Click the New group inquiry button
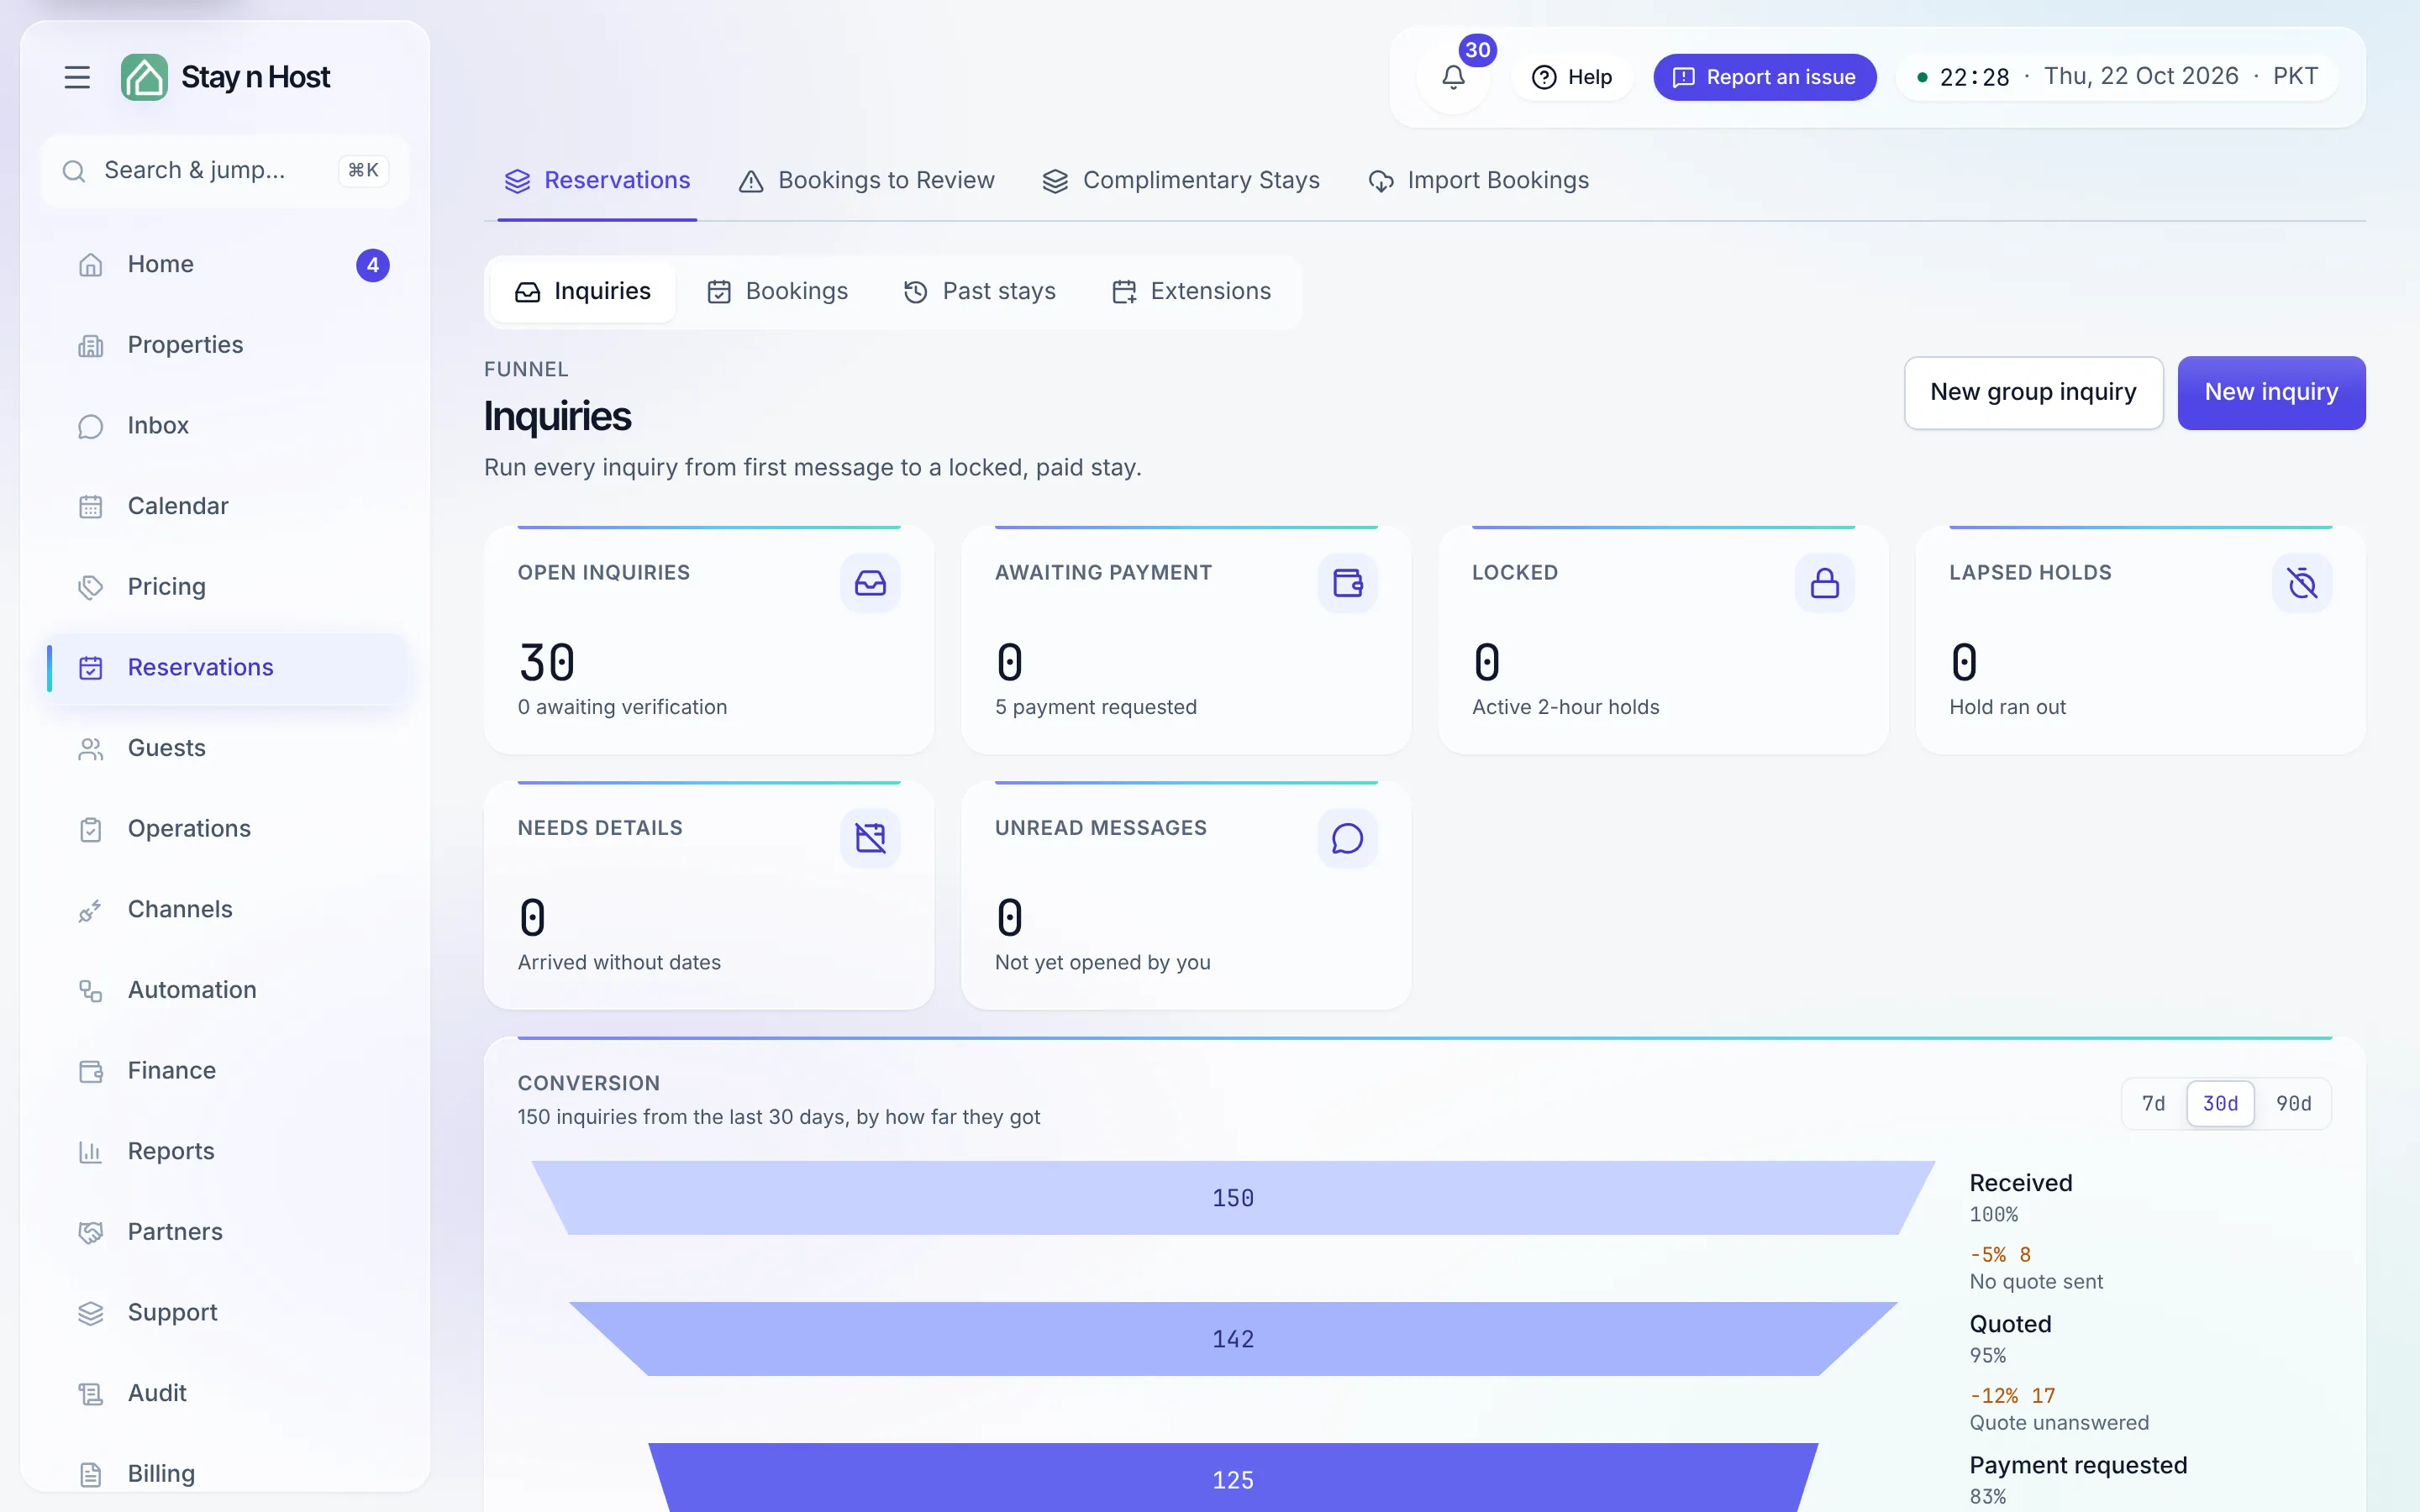This screenshot has height=1512, width=2420. (2033, 393)
